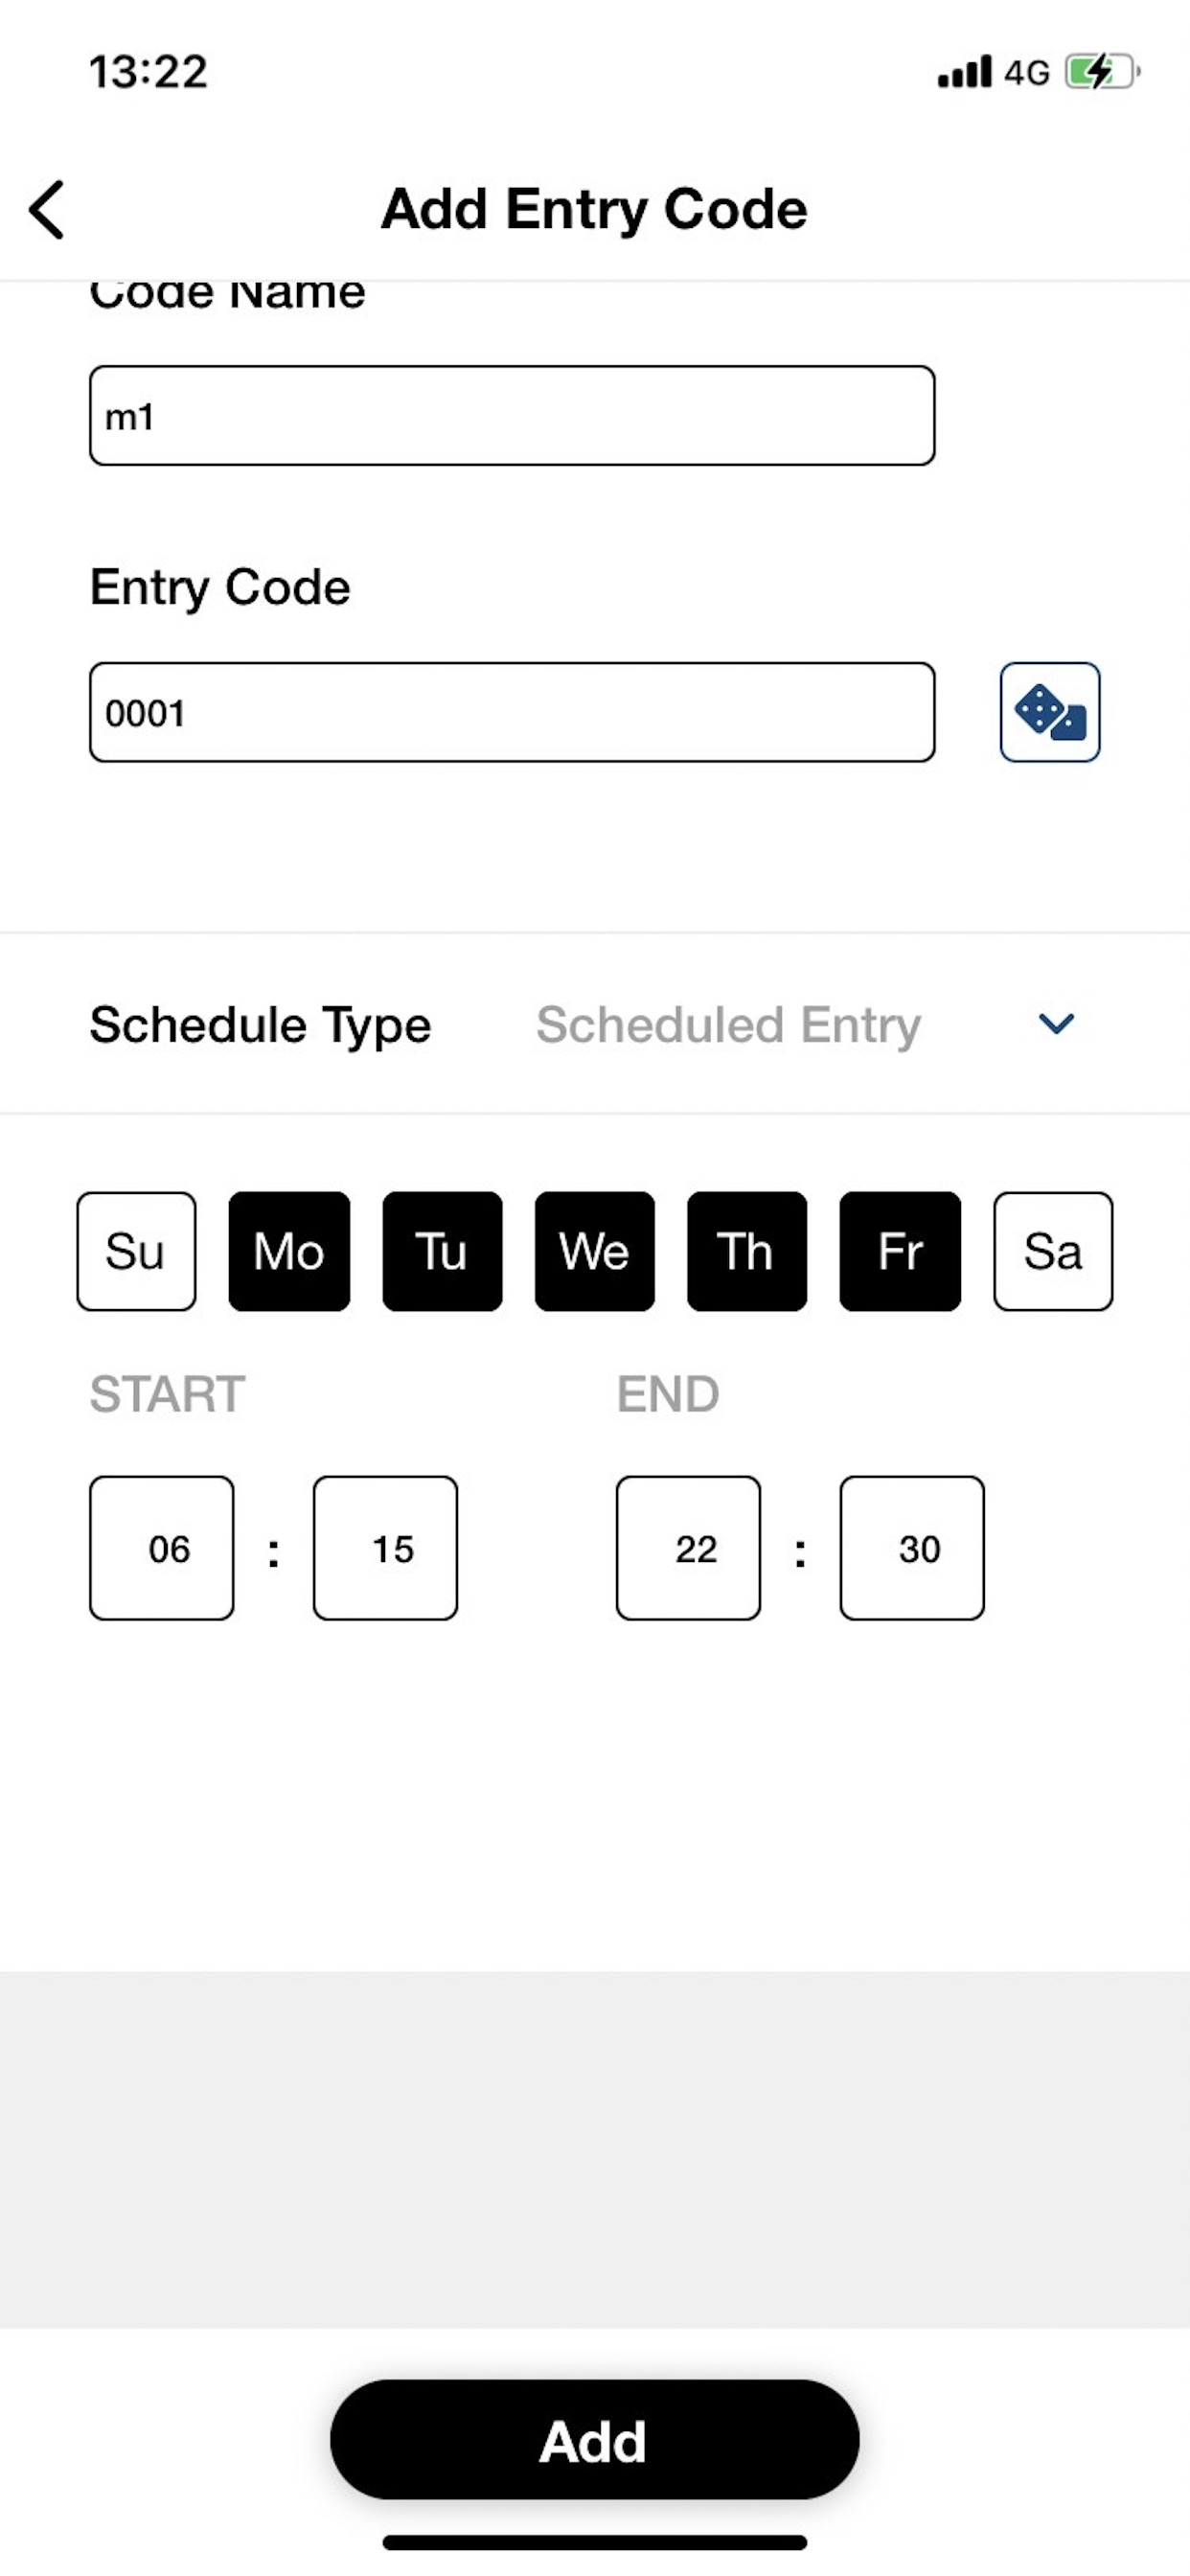The width and height of the screenshot is (1190, 2576).
Task: Change the end hour 22 box
Action: coord(688,1548)
